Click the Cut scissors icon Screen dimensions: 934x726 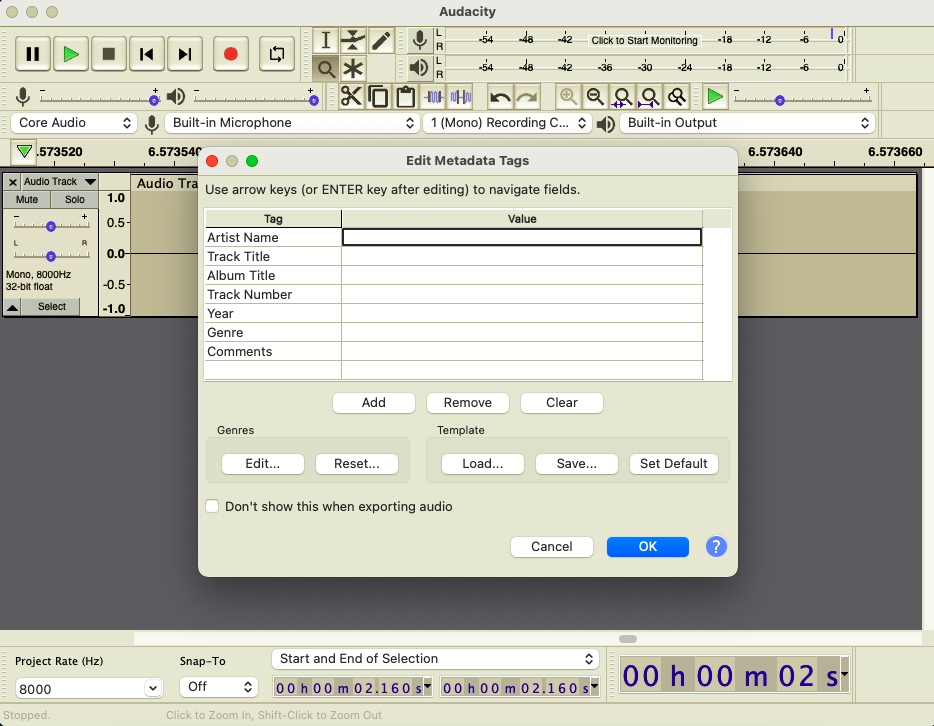(x=350, y=97)
